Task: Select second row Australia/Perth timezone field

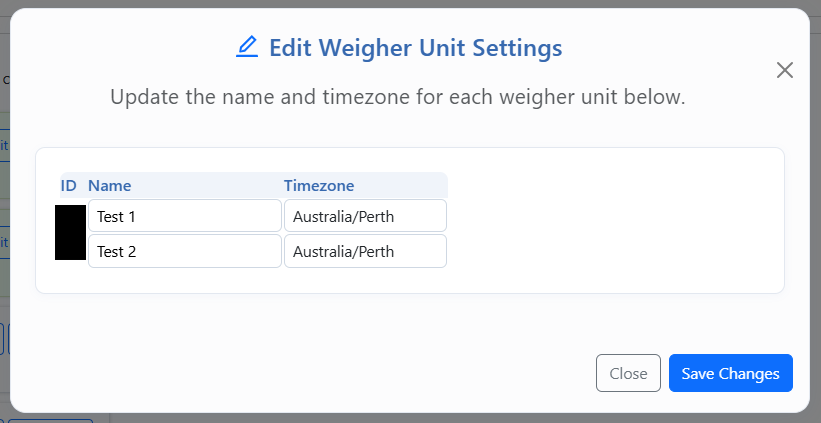Action: pos(365,252)
